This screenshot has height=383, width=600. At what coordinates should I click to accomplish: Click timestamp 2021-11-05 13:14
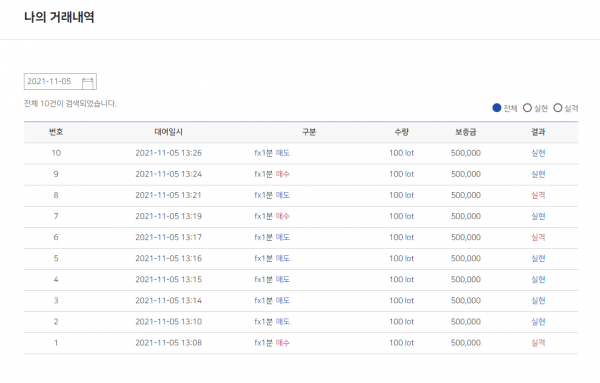click(168, 300)
